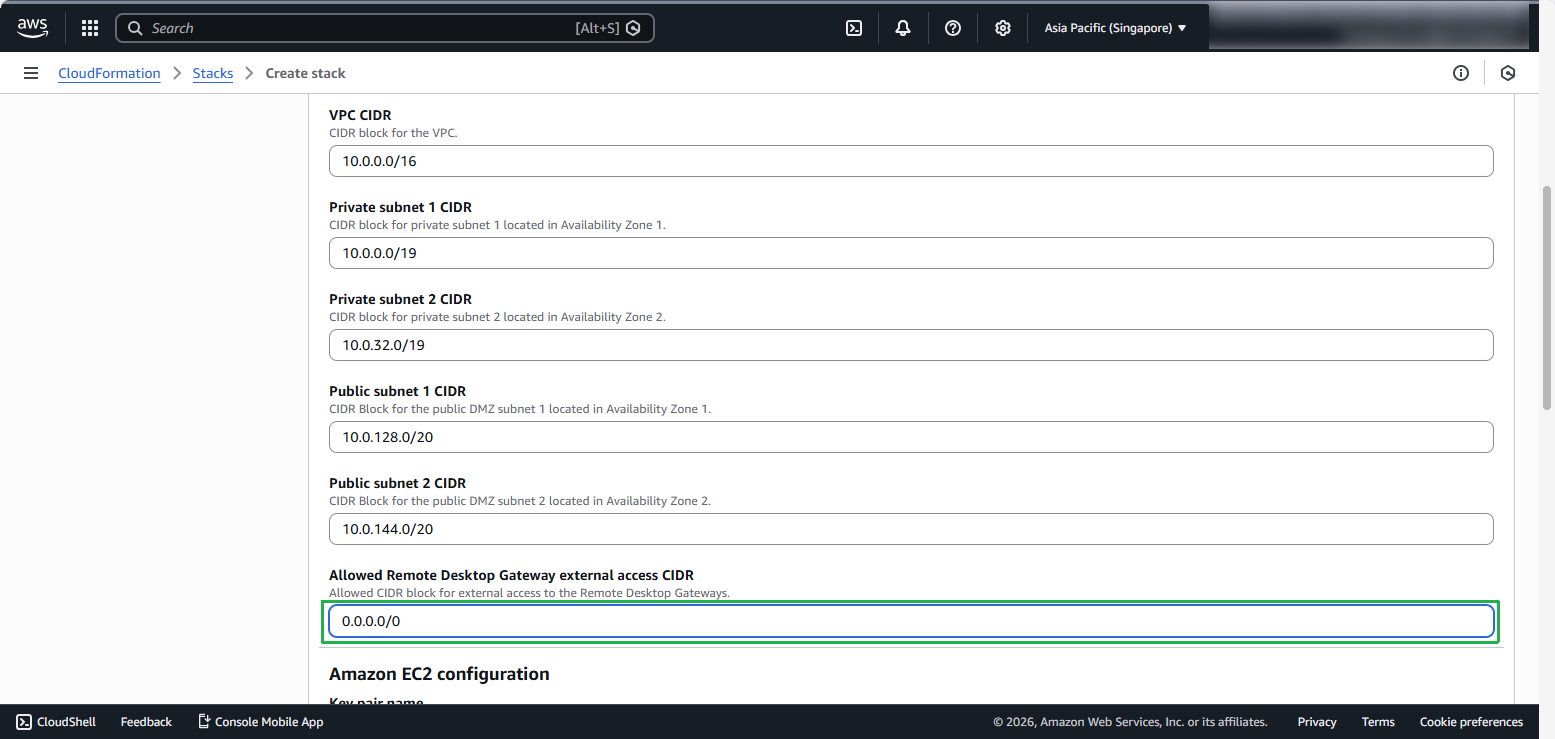Open the account settings gear
Image resolution: width=1555 pixels, height=739 pixels.
point(1002,27)
